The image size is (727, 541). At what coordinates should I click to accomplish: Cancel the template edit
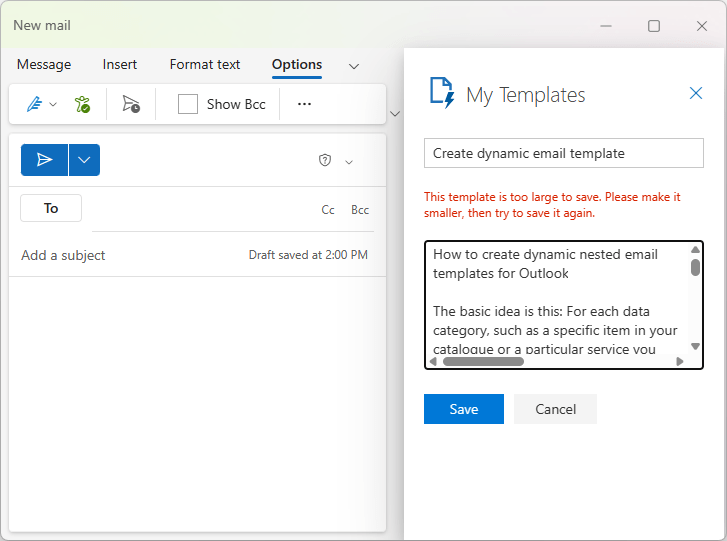tap(555, 409)
